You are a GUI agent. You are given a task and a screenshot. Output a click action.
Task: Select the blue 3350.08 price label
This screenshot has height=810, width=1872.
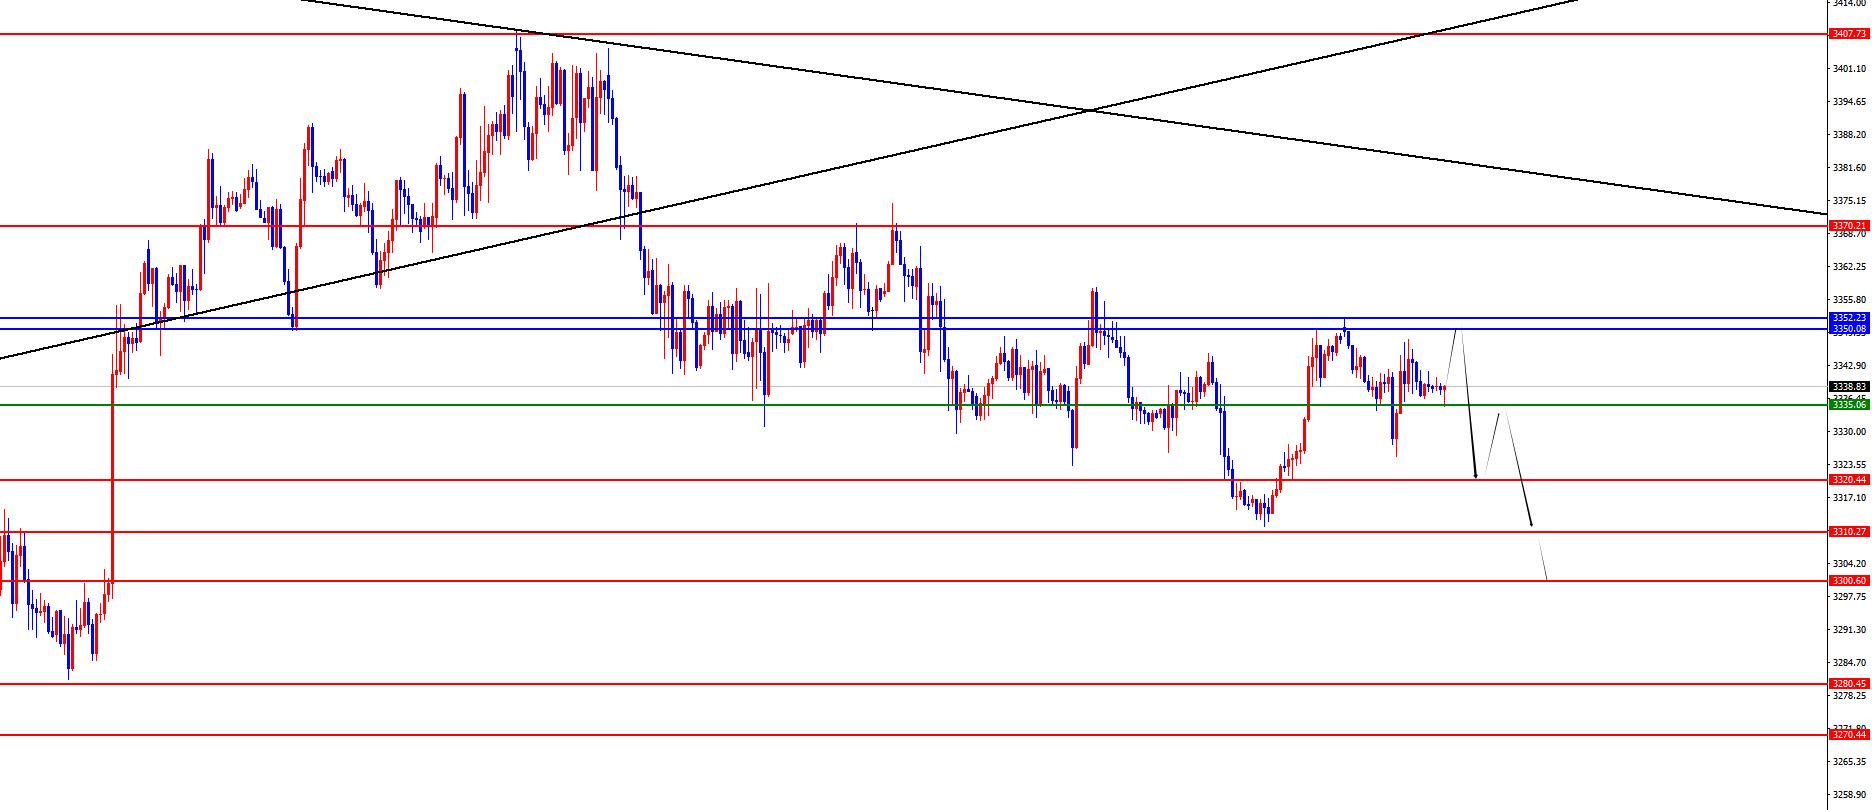point(1849,328)
